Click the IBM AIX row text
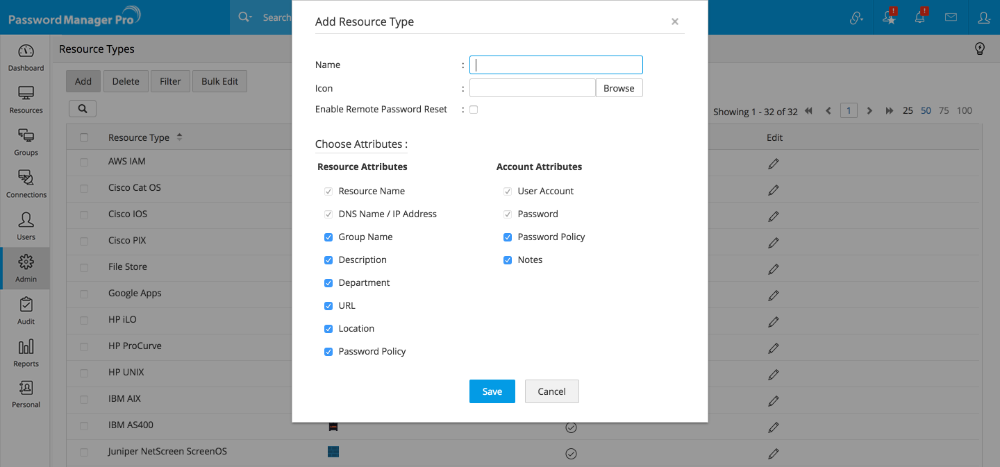The height and width of the screenshot is (467, 1000). point(124,399)
